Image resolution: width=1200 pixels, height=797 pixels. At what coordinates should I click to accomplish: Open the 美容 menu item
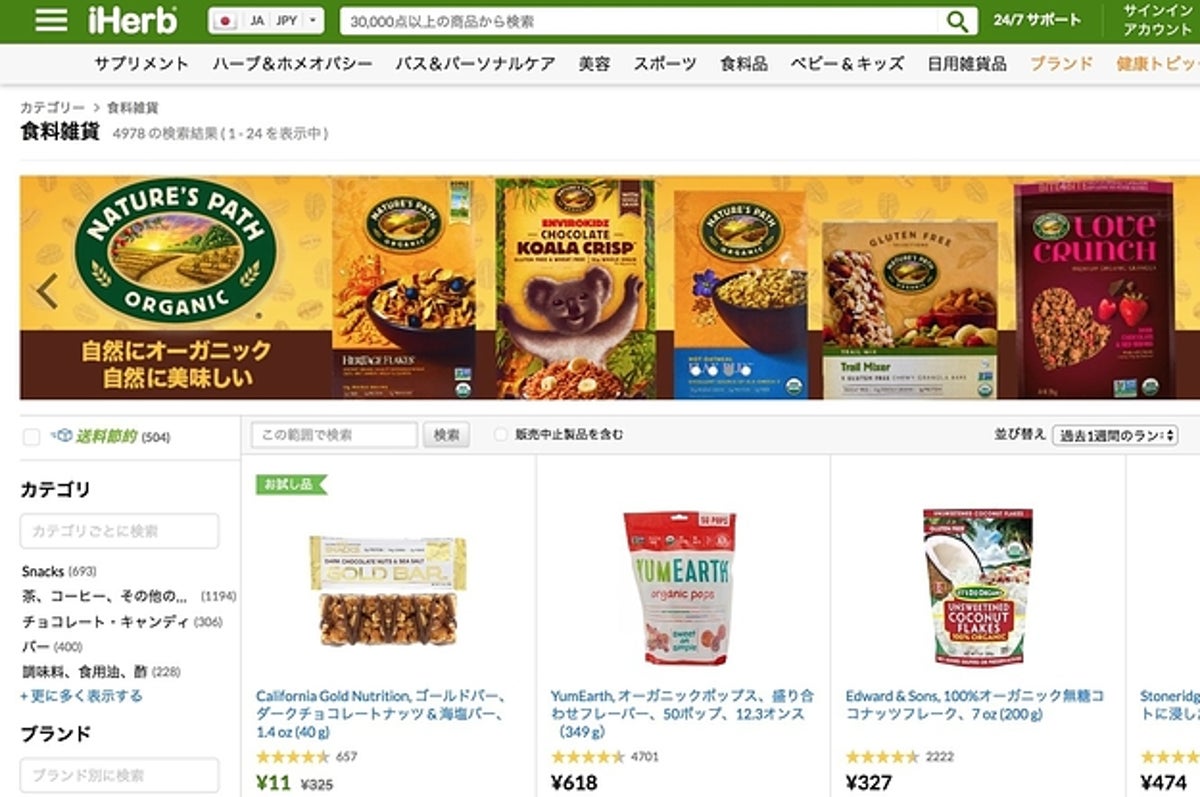[x=594, y=64]
